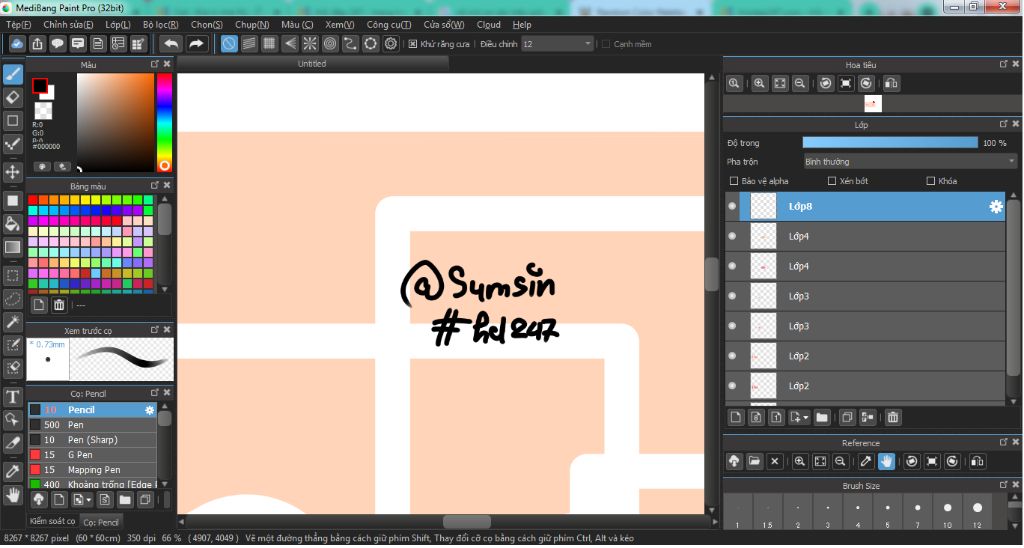Choose brush size 7 preset
This screenshot has height=548, width=1024.
(x=918, y=511)
